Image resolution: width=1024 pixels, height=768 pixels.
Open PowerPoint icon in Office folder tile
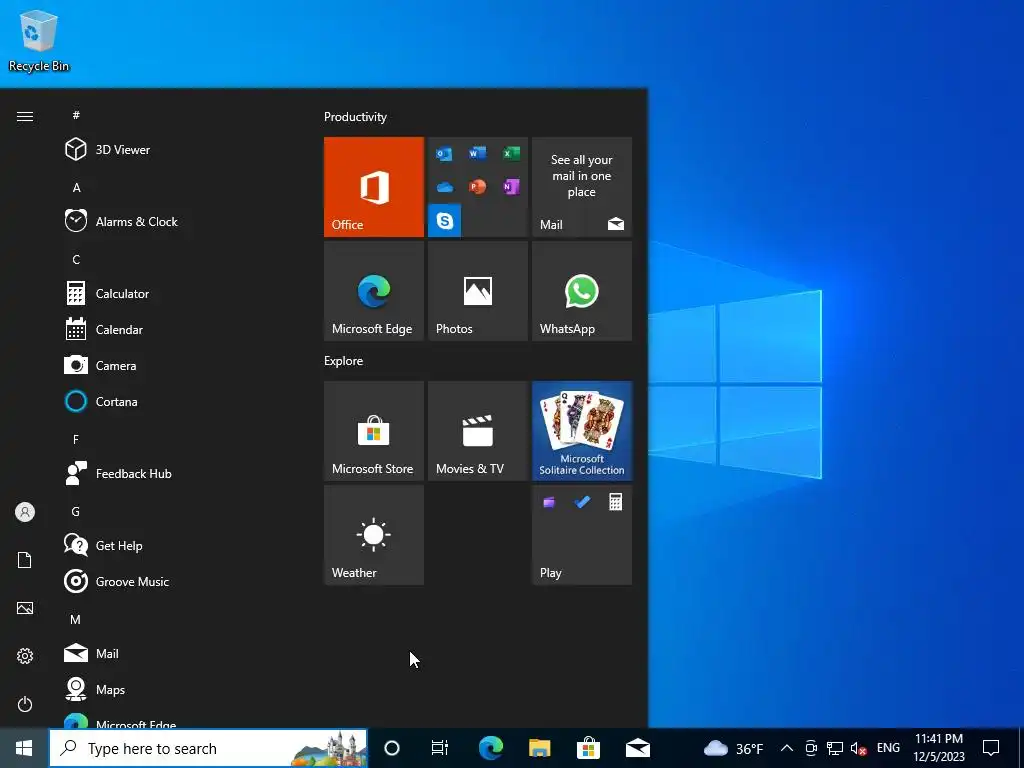click(477, 187)
